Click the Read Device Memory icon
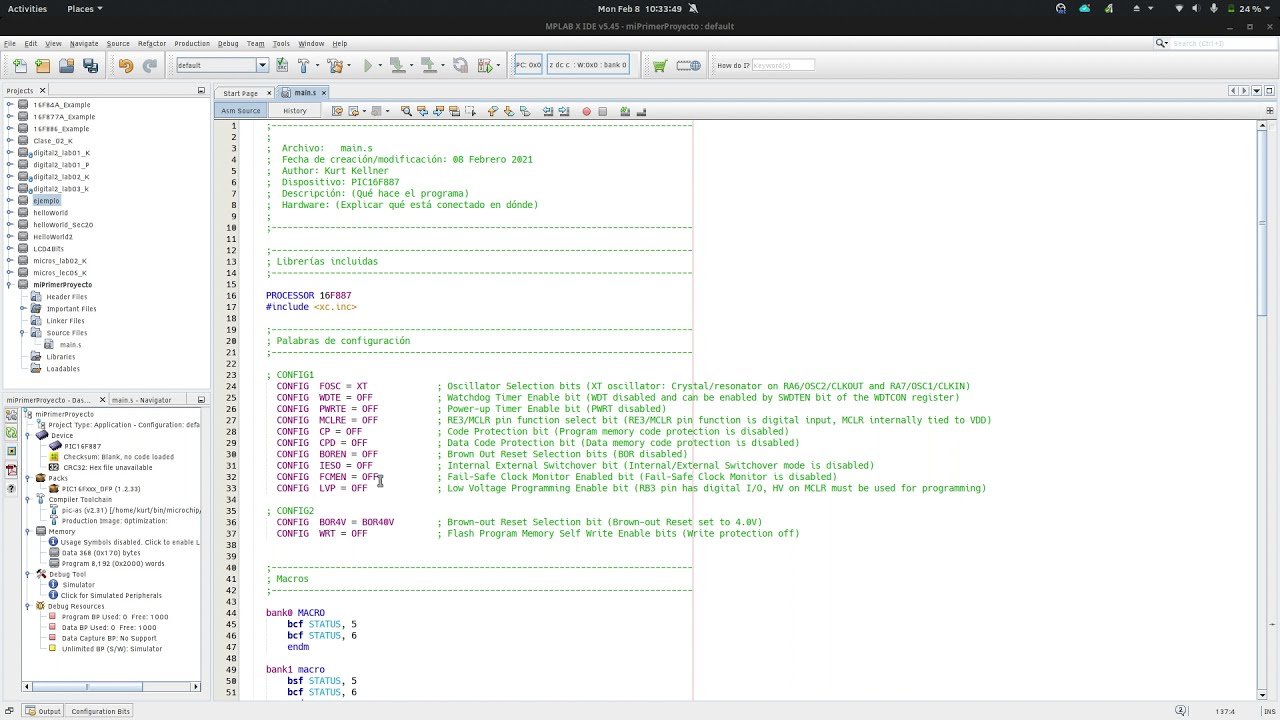Screen dimensions: 1280x720 pos(430,66)
